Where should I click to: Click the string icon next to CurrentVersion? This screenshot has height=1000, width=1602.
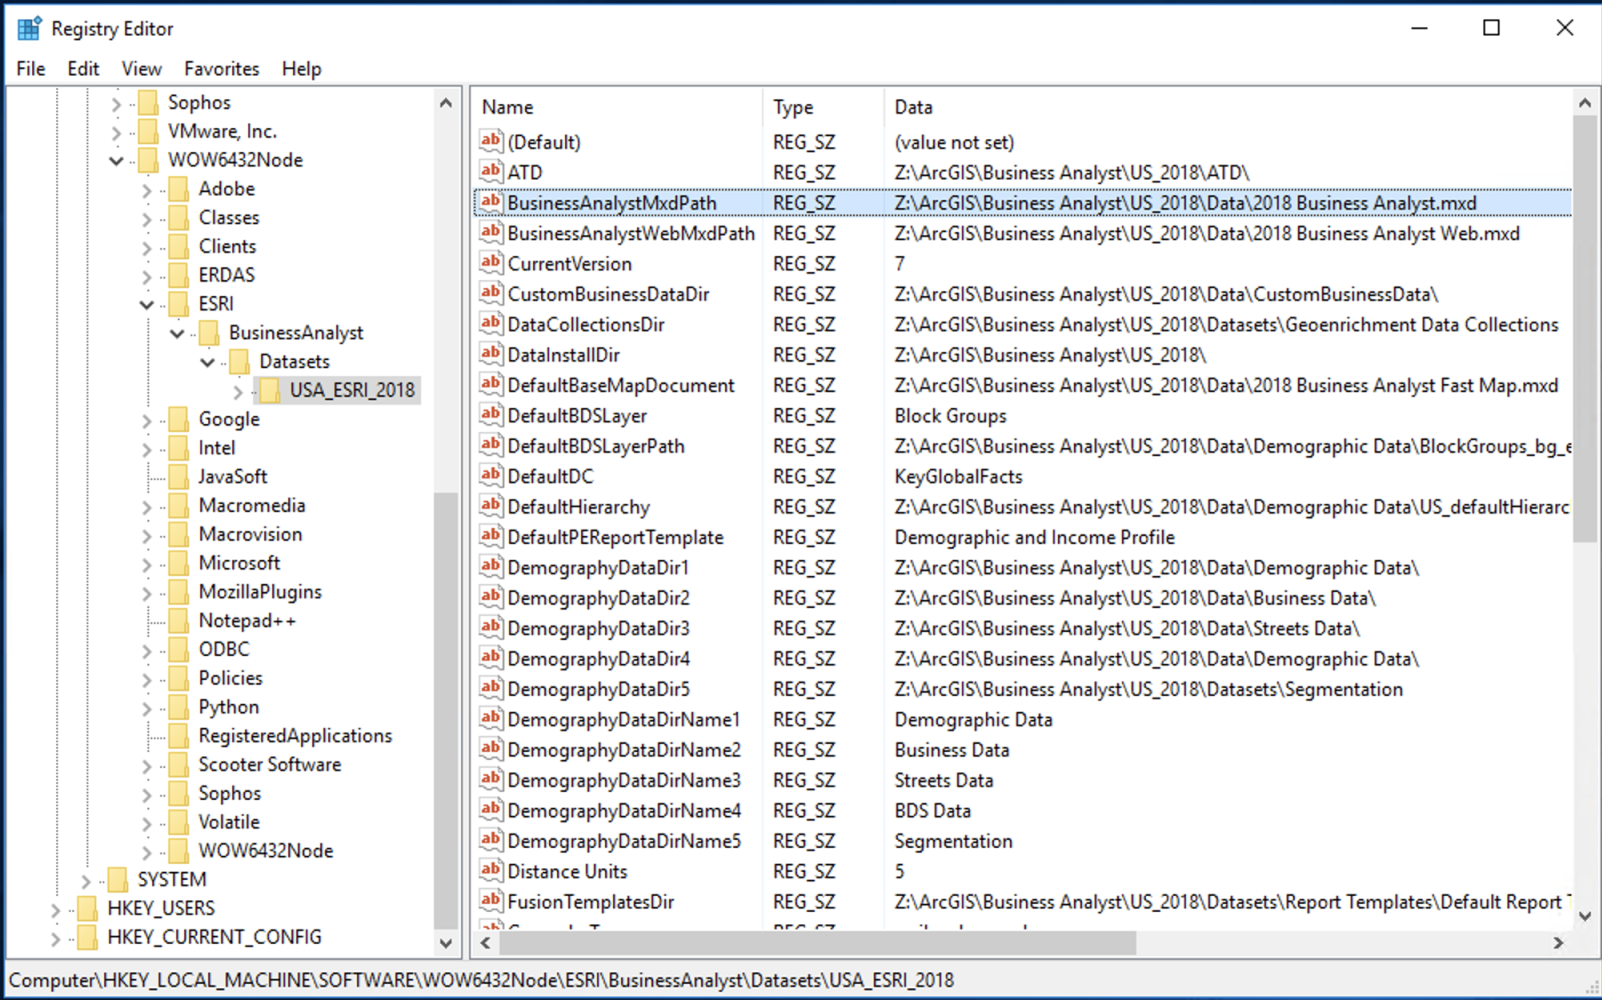(x=490, y=263)
